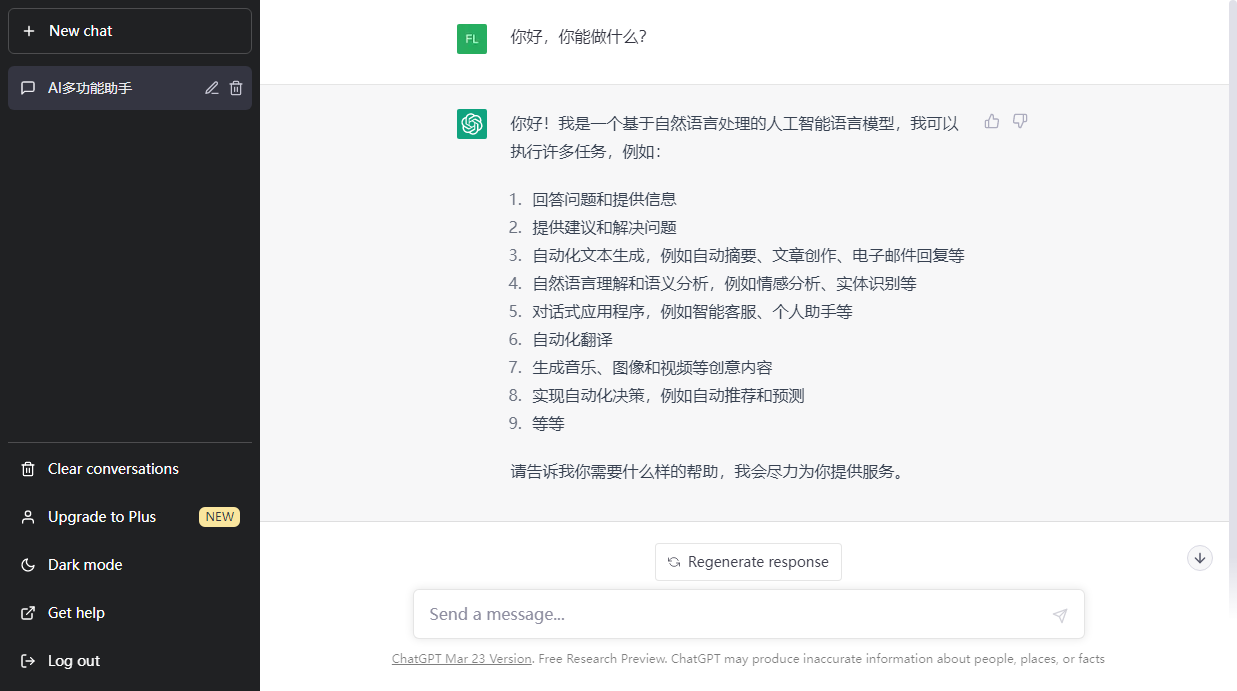Give the response a thumbs up
Viewport: 1237px width, 691px height.
tap(992, 121)
